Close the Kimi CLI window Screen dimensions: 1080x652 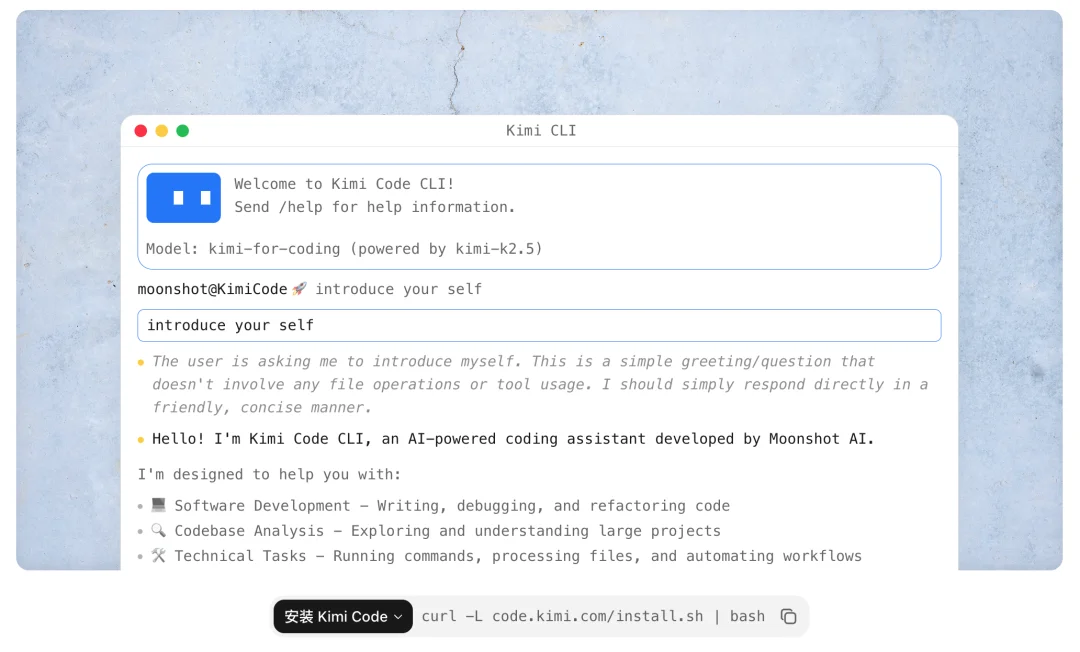(x=141, y=131)
